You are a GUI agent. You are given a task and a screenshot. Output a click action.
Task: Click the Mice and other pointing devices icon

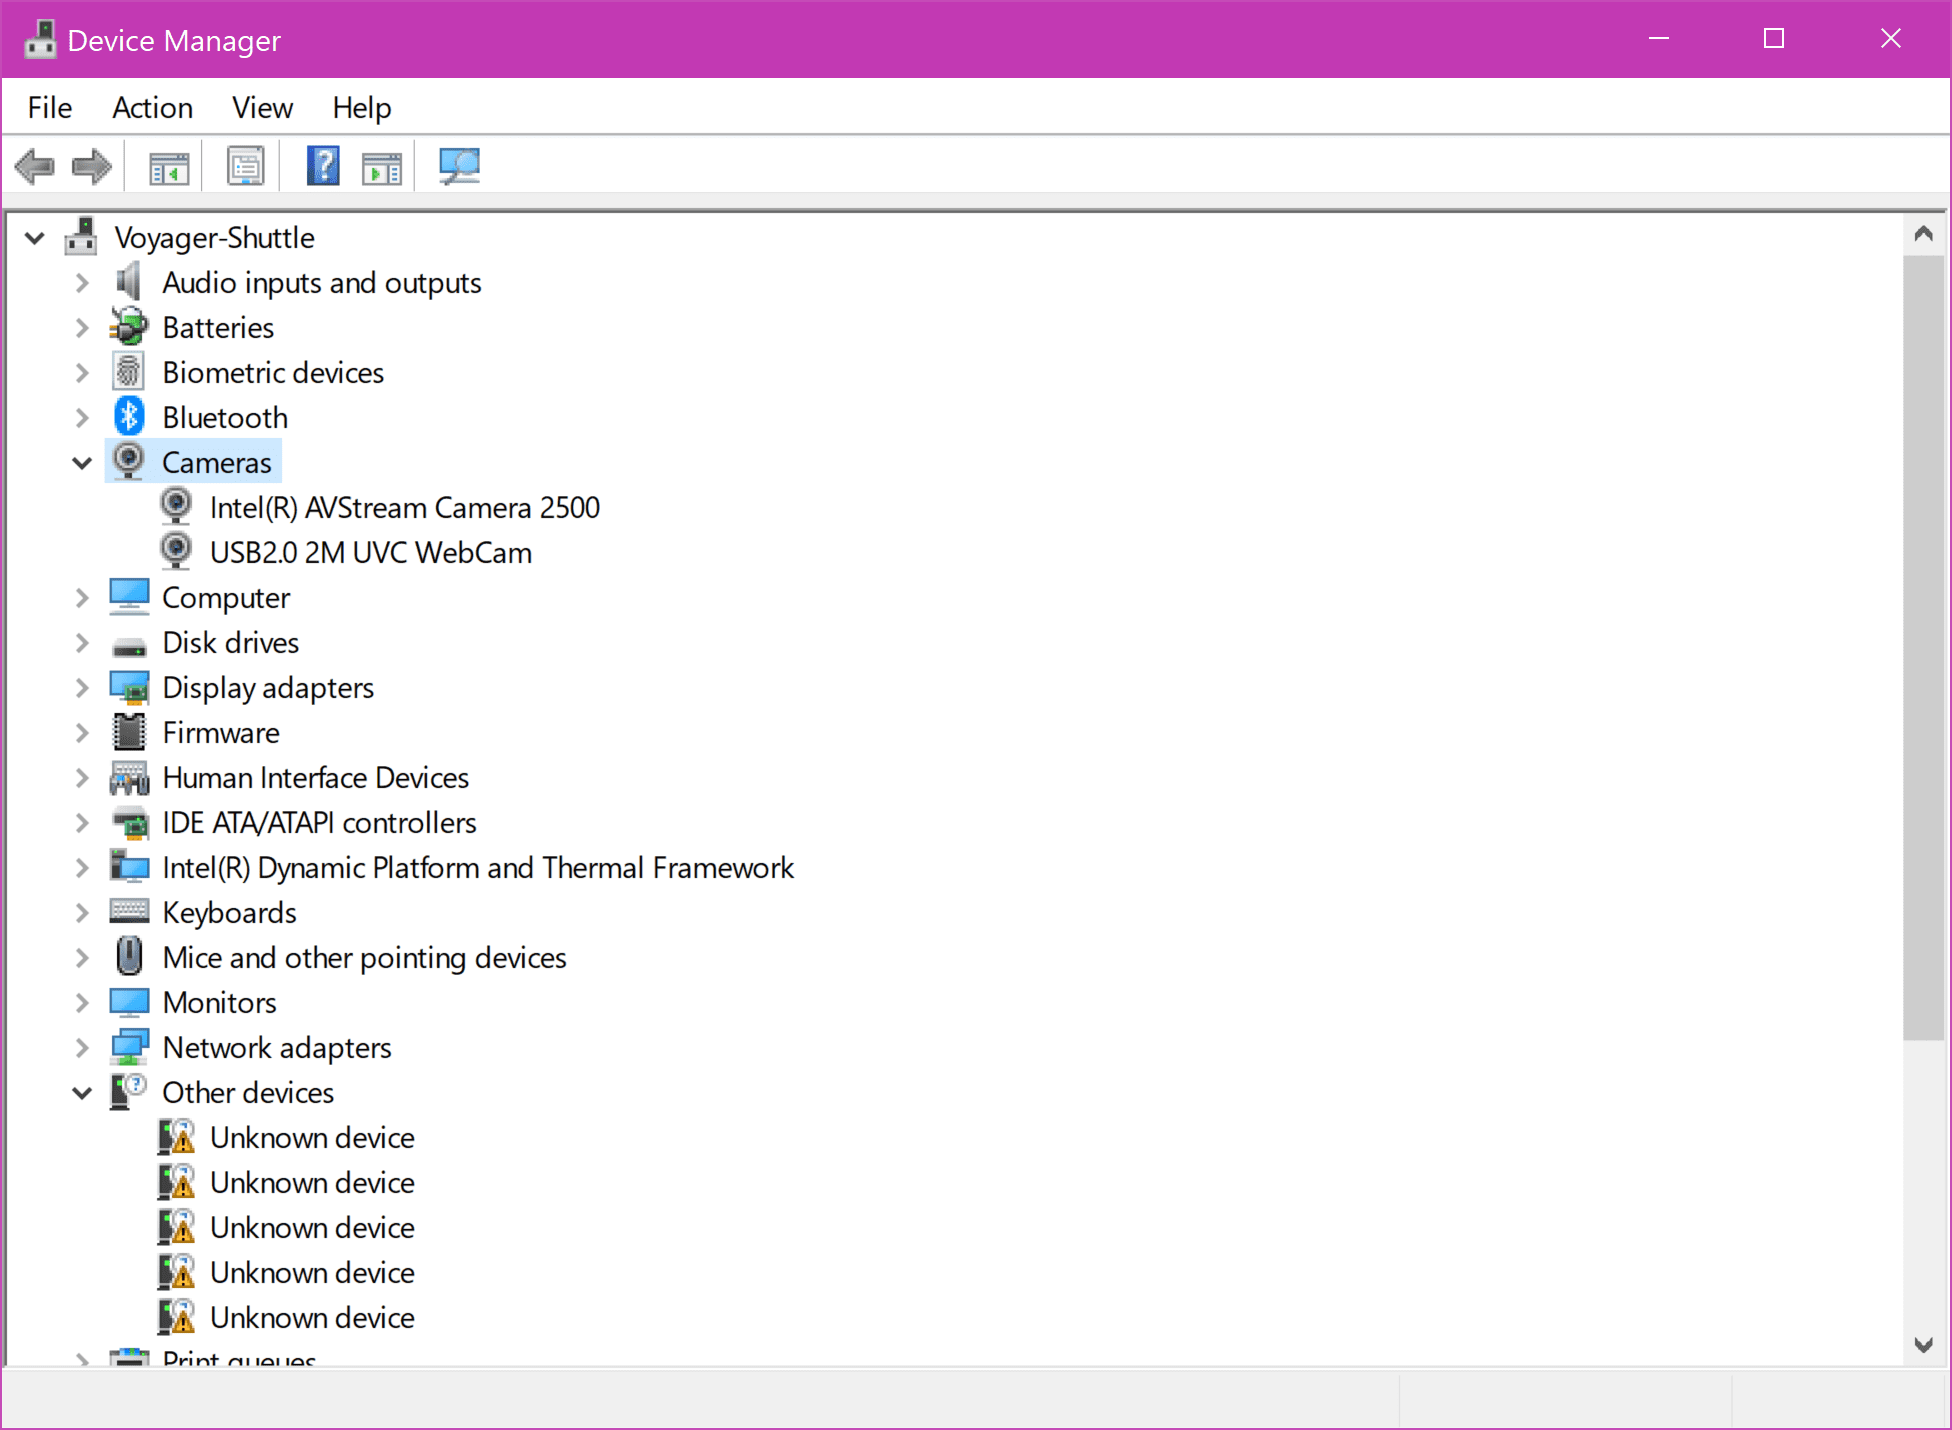pyautogui.click(x=129, y=957)
